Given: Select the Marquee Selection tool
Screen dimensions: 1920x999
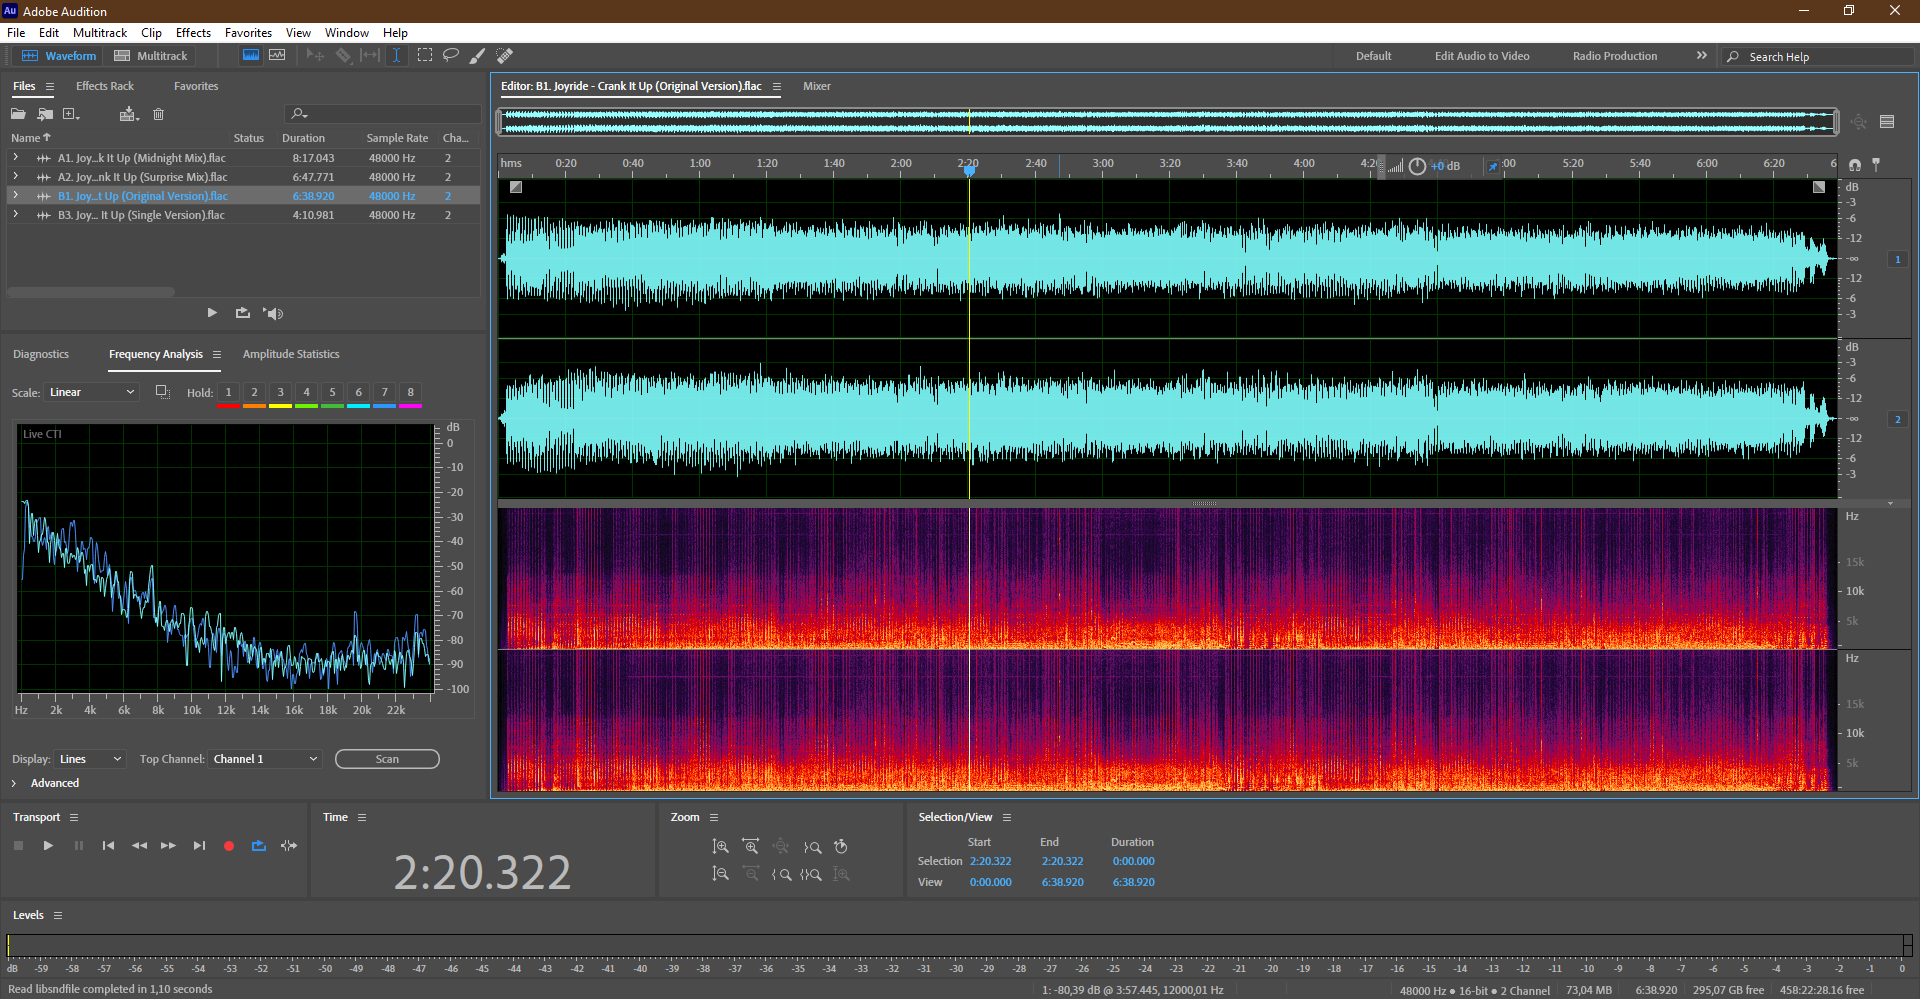Looking at the screenshot, I should [x=424, y=56].
